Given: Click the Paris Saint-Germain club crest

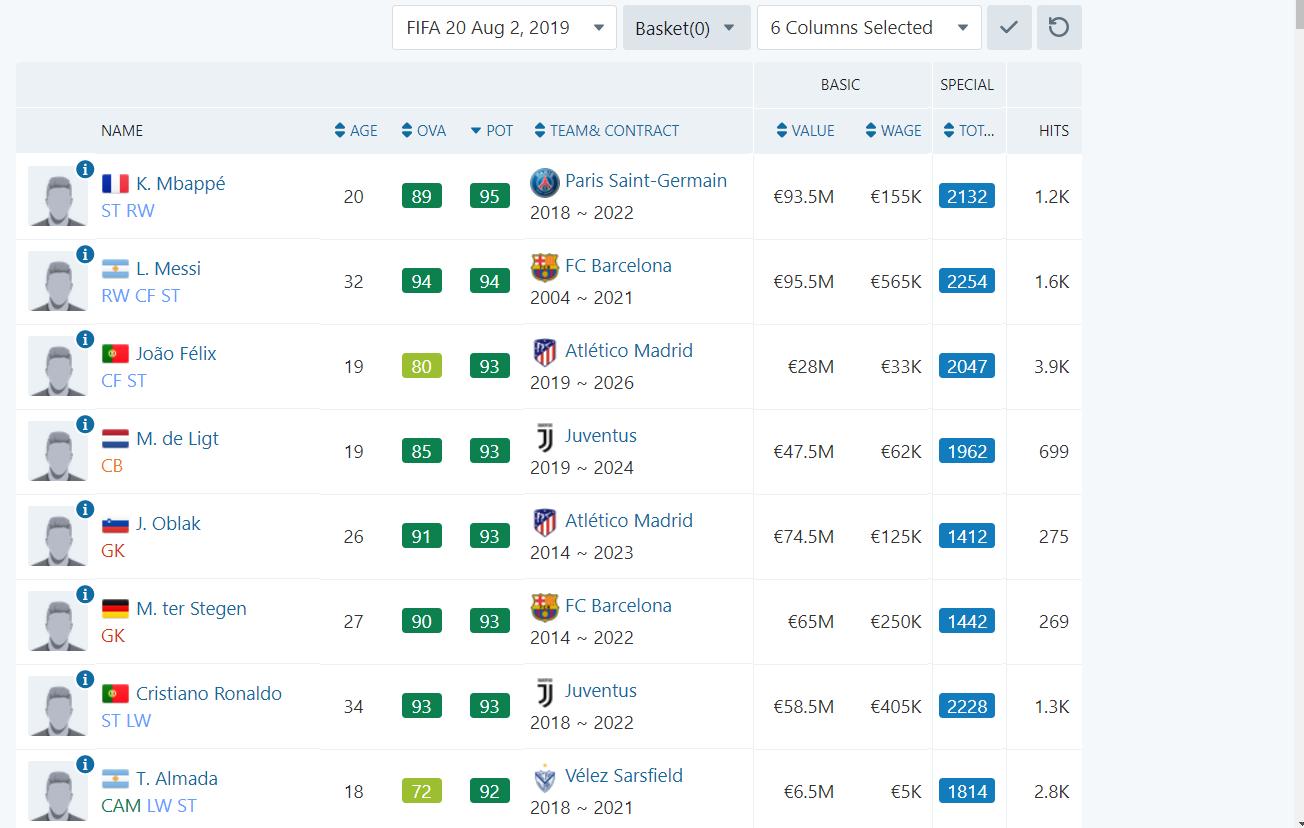Looking at the screenshot, I should (544, 182).
